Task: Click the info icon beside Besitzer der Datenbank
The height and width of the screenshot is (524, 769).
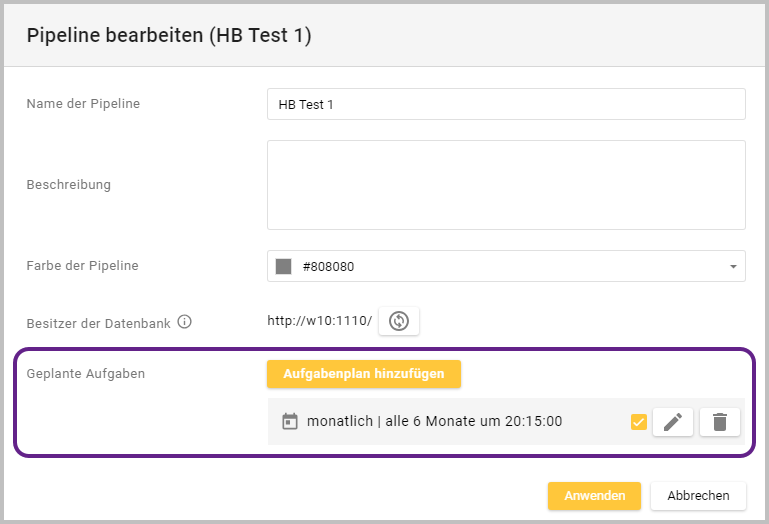Action: coord(184,322)
